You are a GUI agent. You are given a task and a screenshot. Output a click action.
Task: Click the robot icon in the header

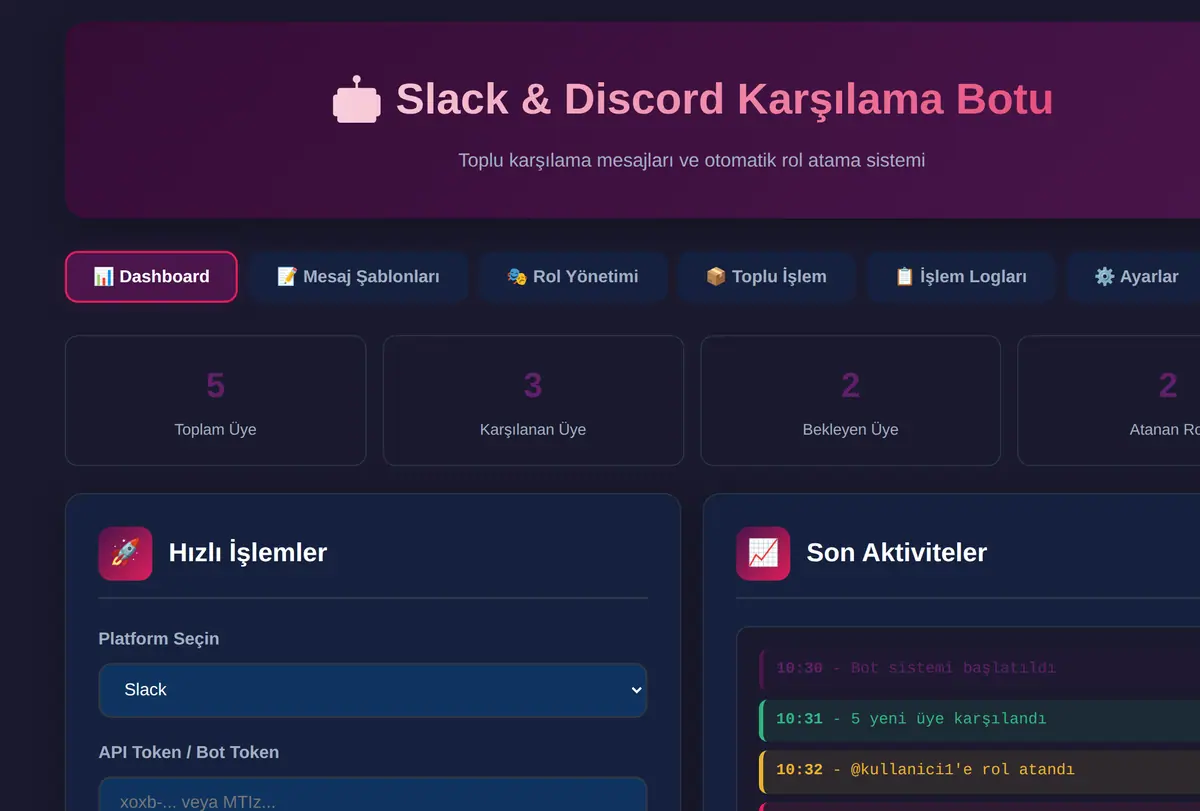pos(357,100)
